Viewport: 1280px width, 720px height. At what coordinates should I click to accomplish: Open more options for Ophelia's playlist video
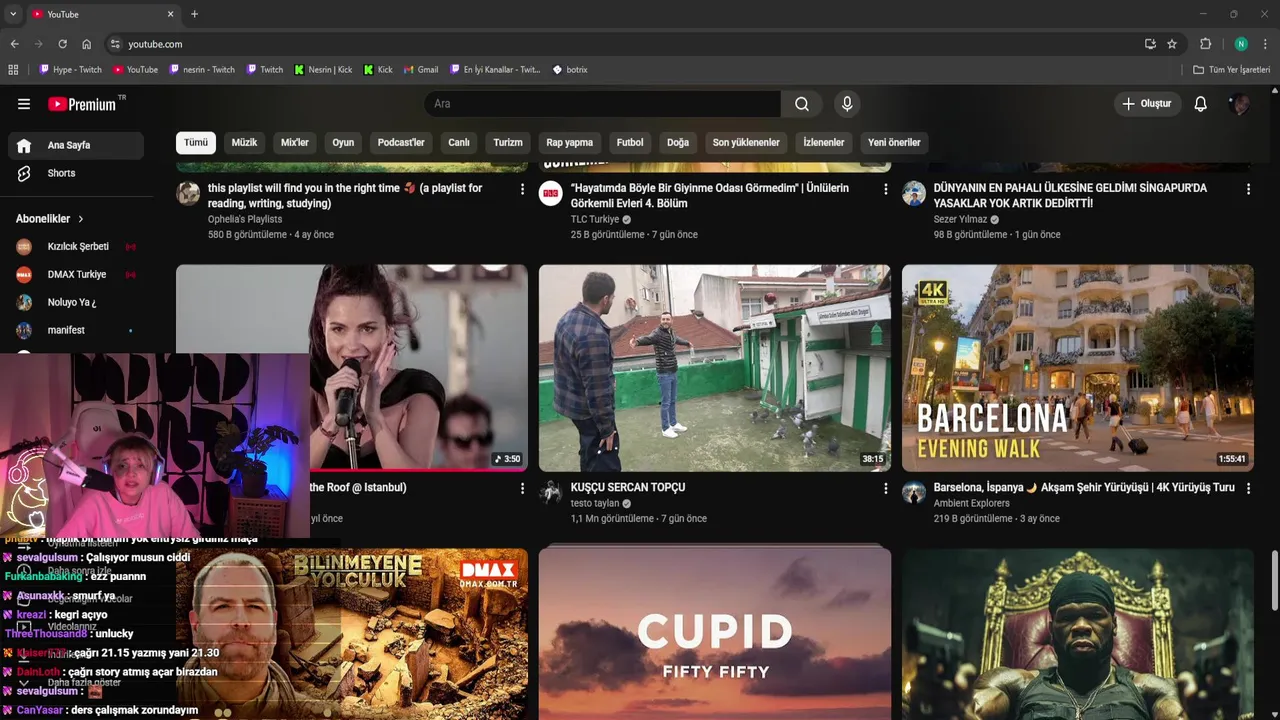click(x=522, y=189)
